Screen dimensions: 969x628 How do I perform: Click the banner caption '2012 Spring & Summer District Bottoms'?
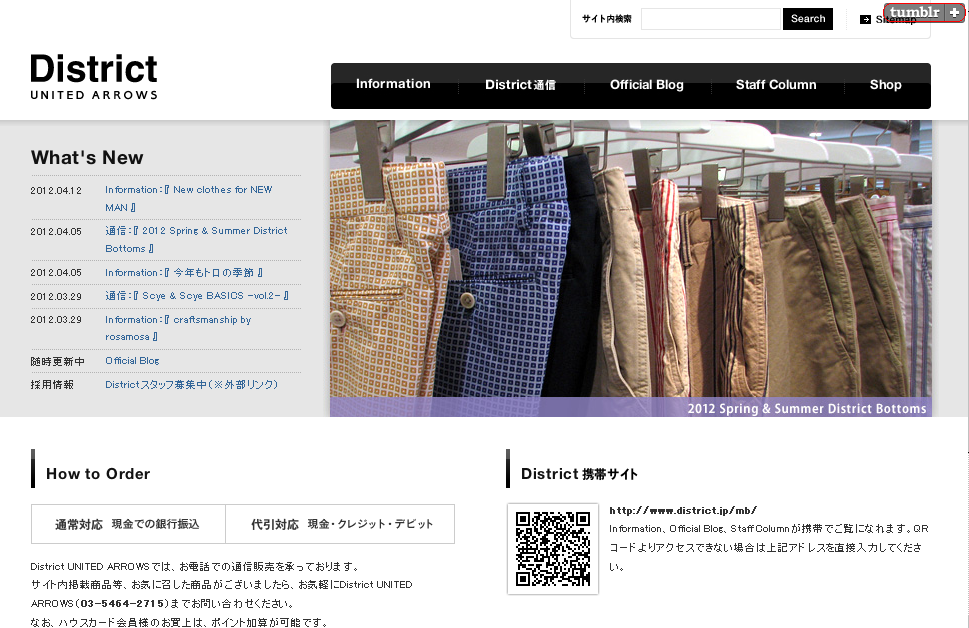(806, 409)
